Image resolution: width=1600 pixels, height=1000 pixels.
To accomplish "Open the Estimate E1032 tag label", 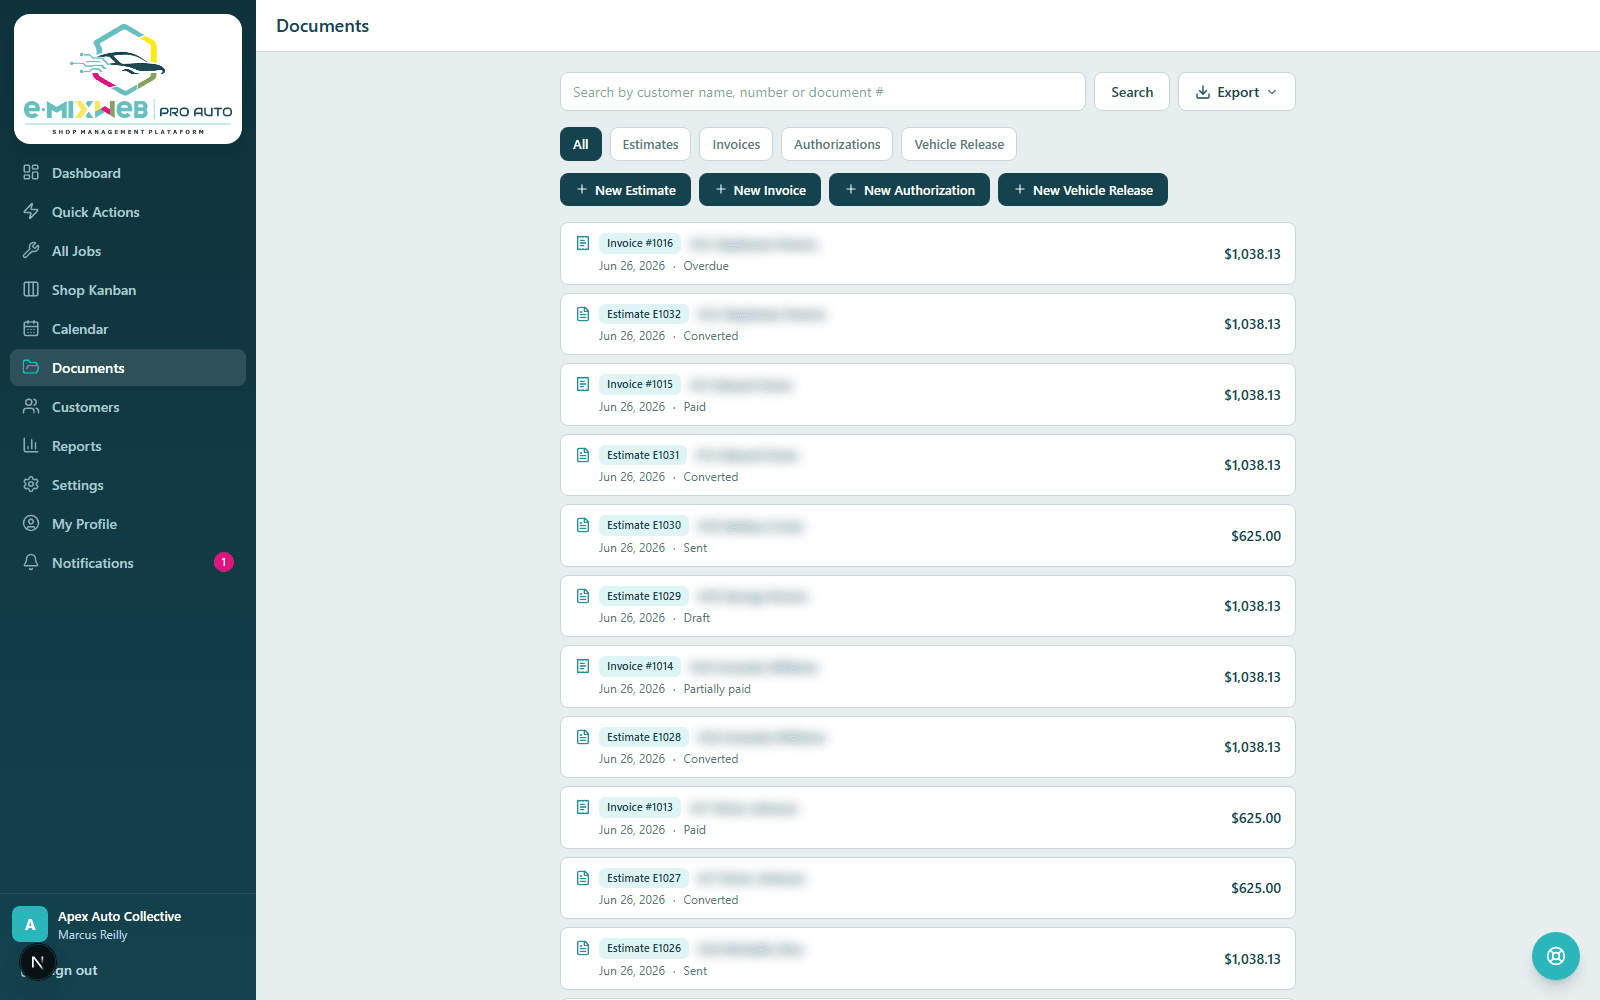I will [644, 314].
